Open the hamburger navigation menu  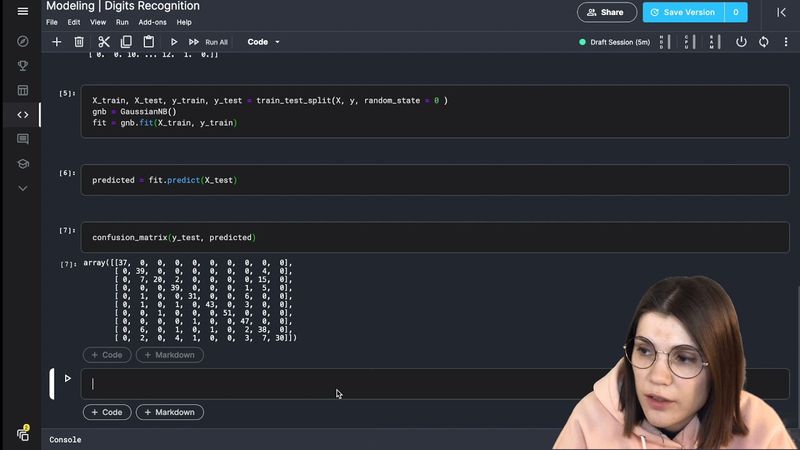(x=22, y=12)
